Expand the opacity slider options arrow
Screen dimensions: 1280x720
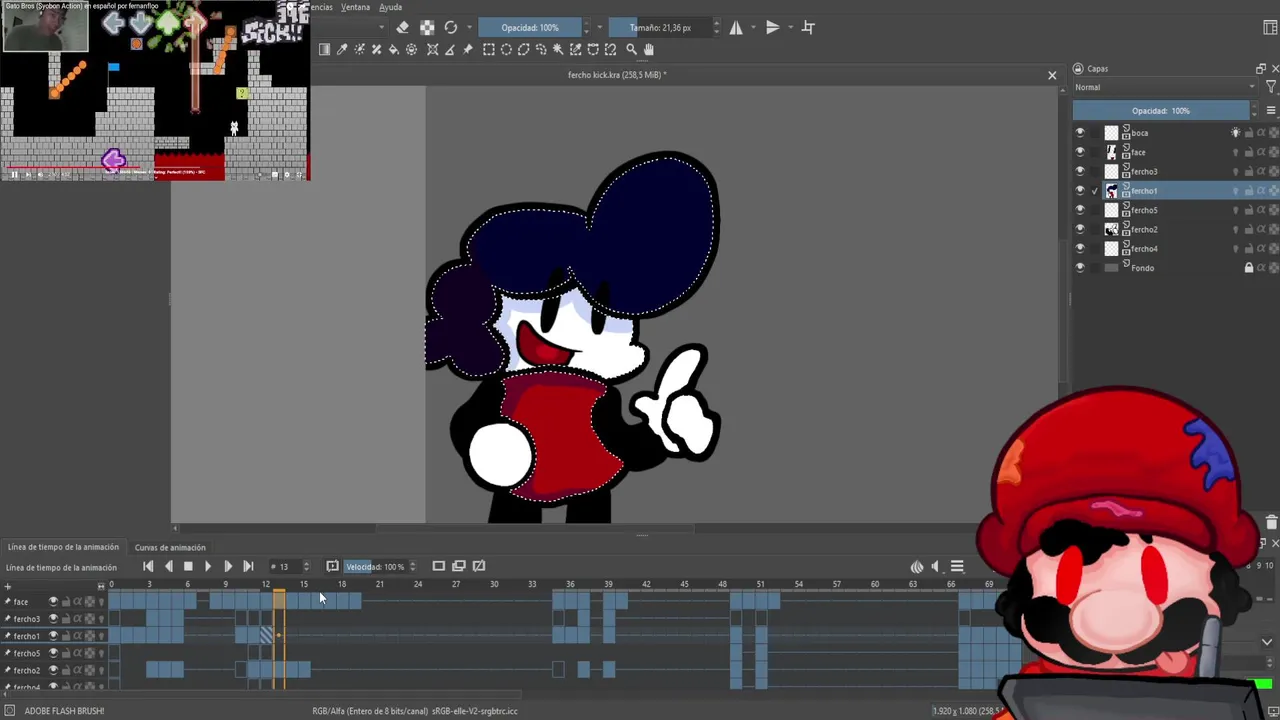click(599, 28)
